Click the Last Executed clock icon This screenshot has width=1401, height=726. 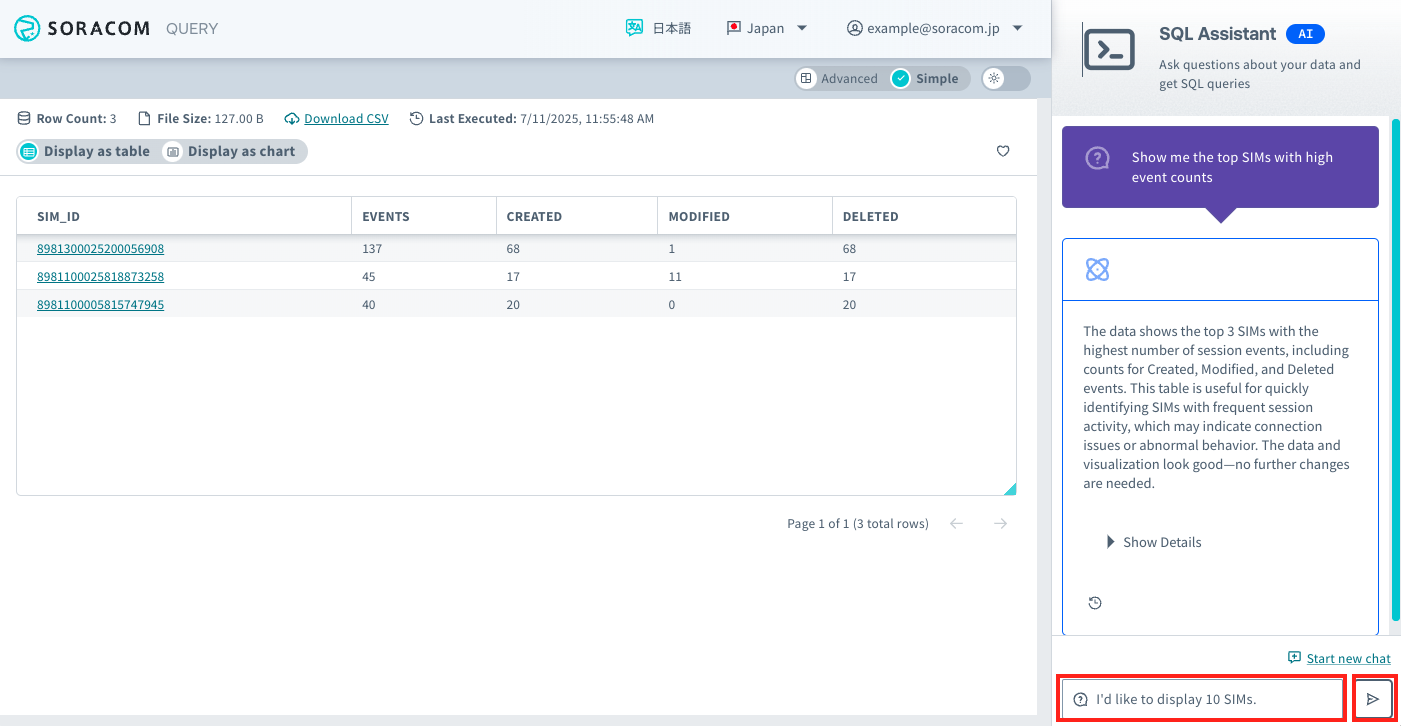click(x=416, y=118)
